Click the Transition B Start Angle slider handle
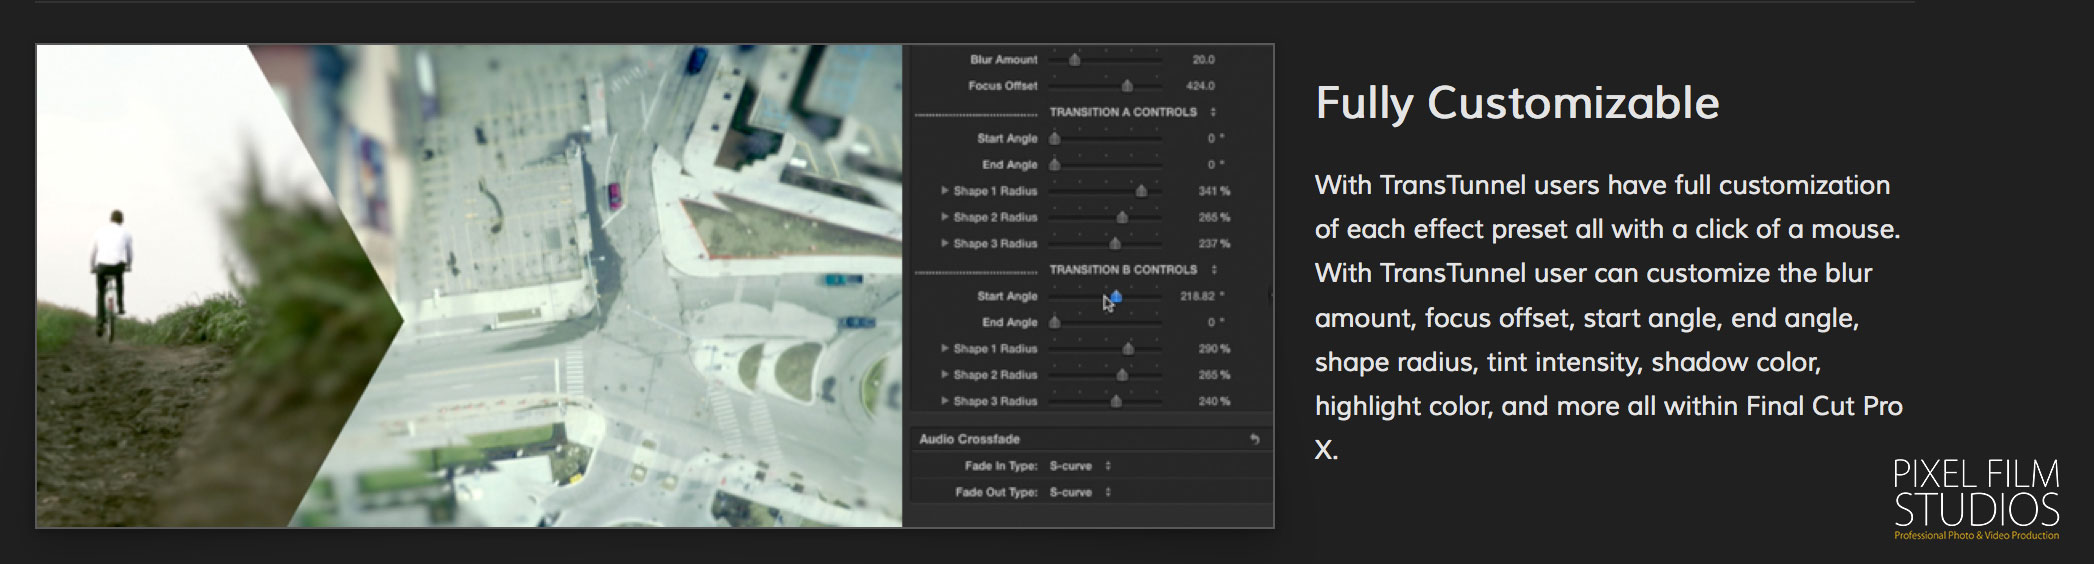Image resolution: width=2094 pixels, height=564 pixels. point(1116,297)
